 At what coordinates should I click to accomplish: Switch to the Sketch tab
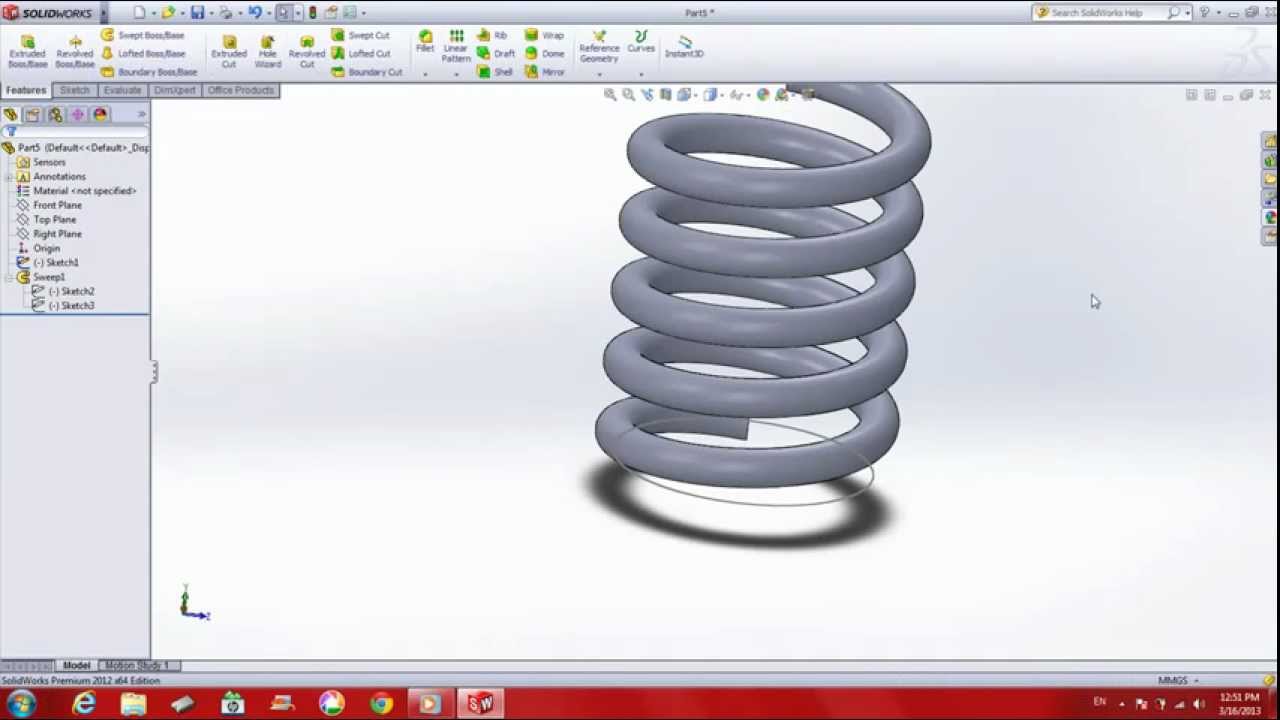tap(75, 90)
